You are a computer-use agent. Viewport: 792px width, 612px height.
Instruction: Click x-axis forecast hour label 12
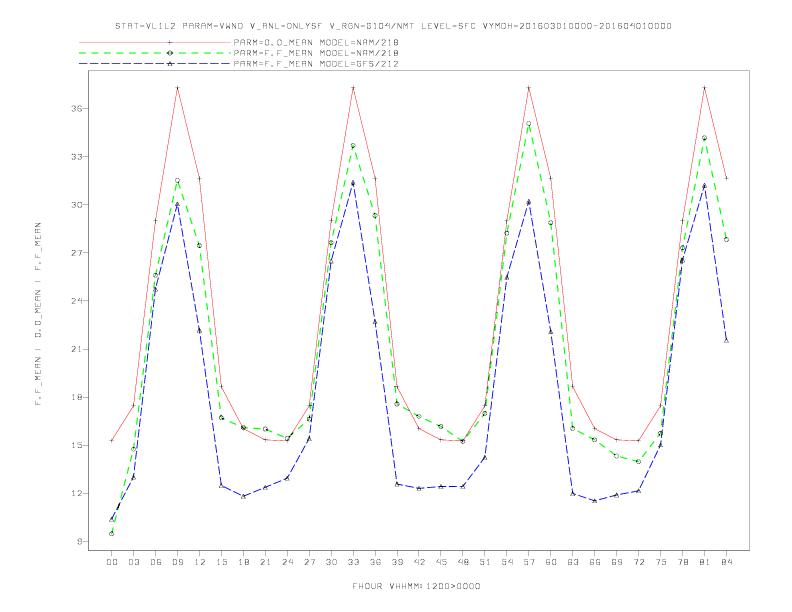tap(200, 562)
